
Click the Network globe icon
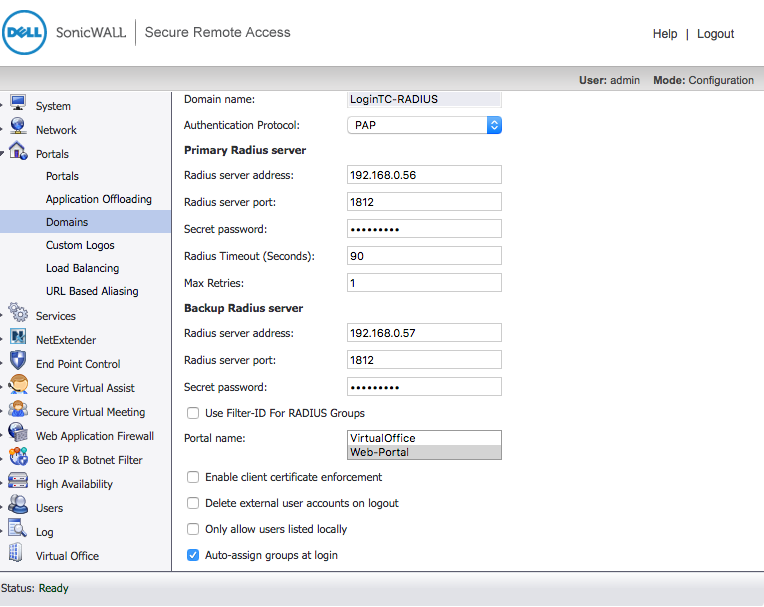click(18, 126)
